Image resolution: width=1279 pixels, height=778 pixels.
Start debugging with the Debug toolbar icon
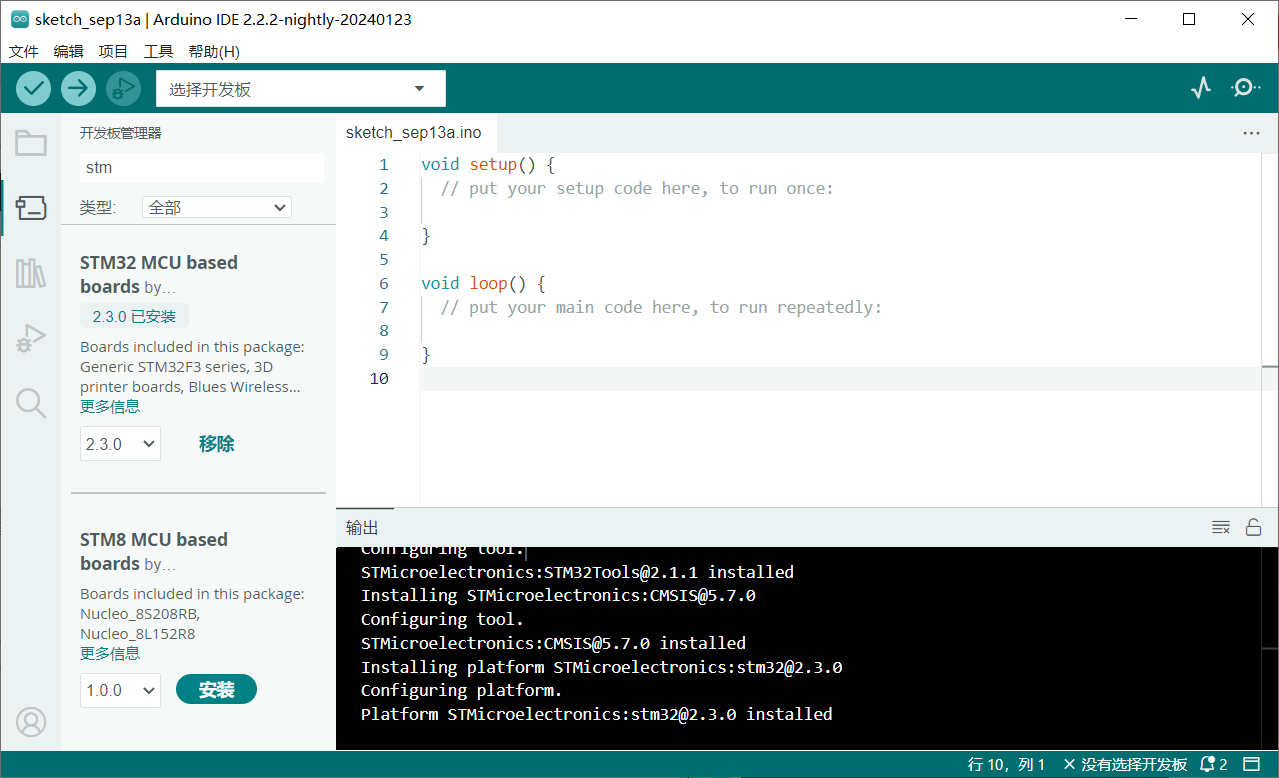(x=123, y=89)
